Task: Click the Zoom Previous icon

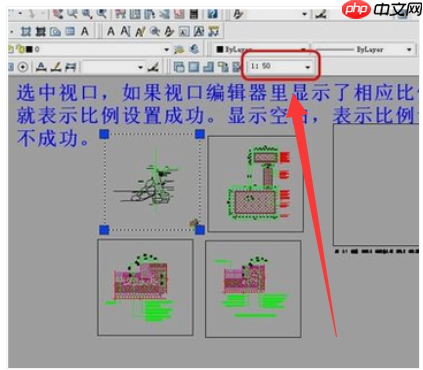Action: click(x=102, y=14)
